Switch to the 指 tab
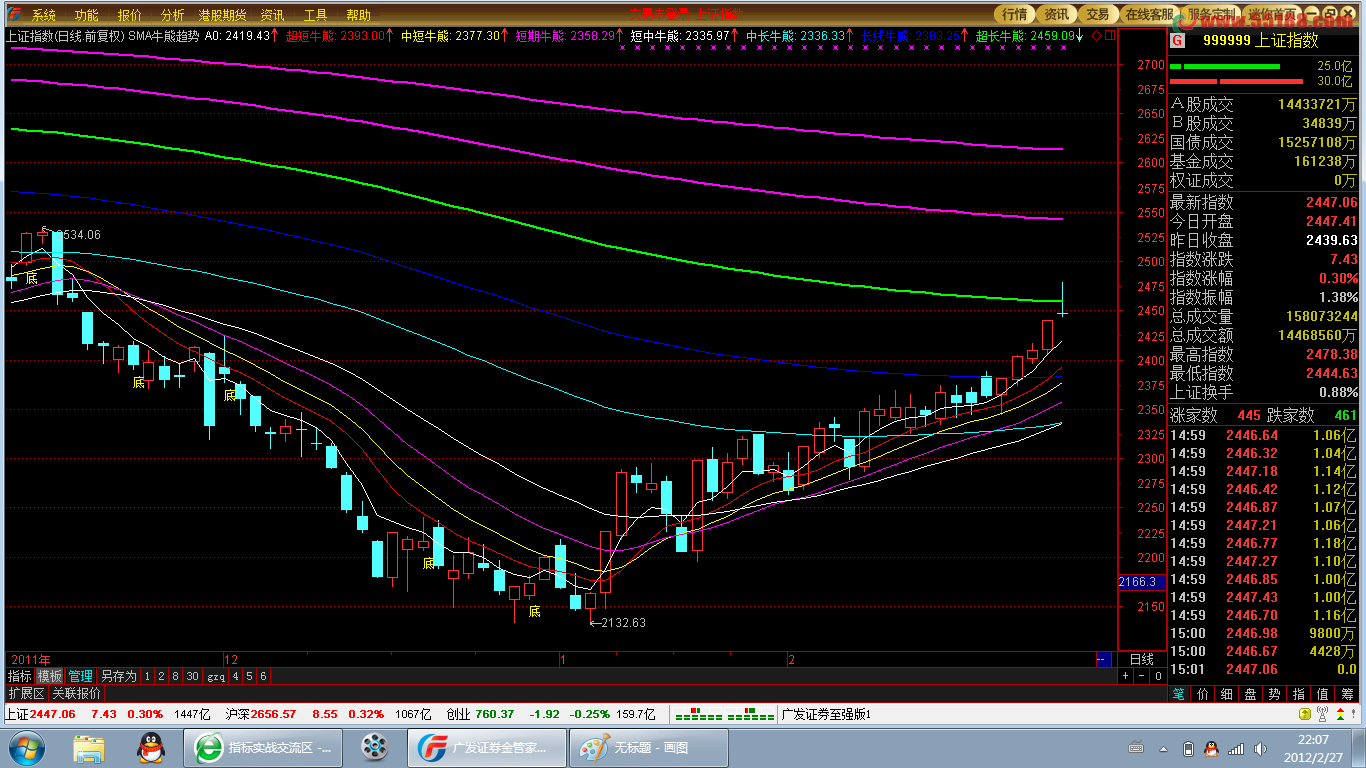1366x768 pixels. (x=1299, y=693)
